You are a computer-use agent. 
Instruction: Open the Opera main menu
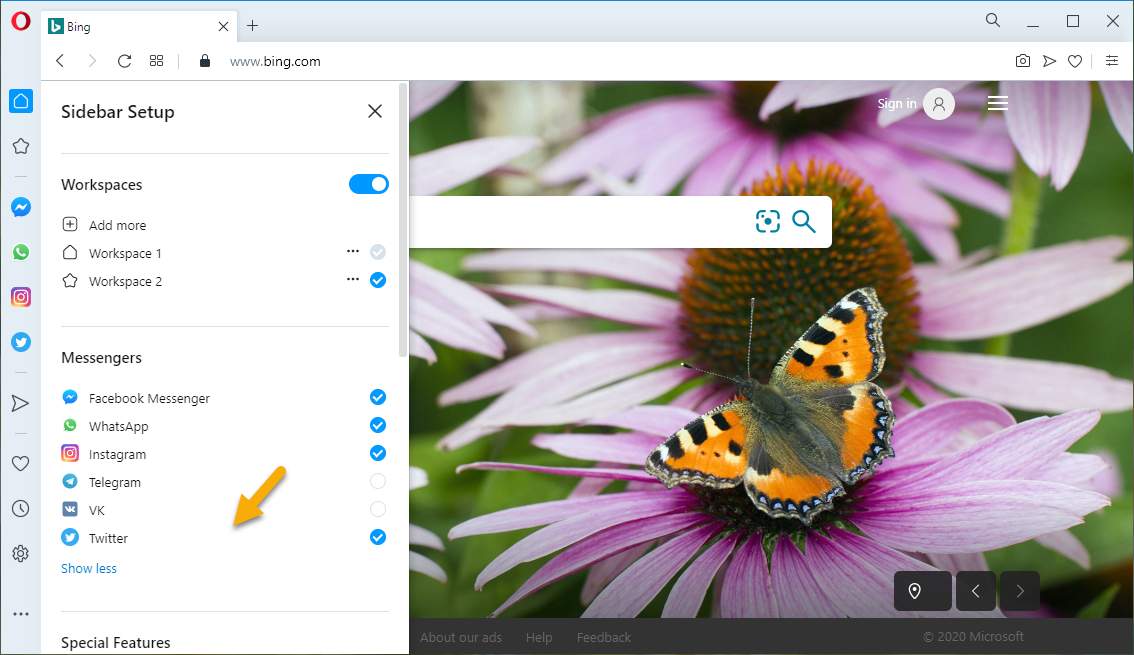coord(20,21)
